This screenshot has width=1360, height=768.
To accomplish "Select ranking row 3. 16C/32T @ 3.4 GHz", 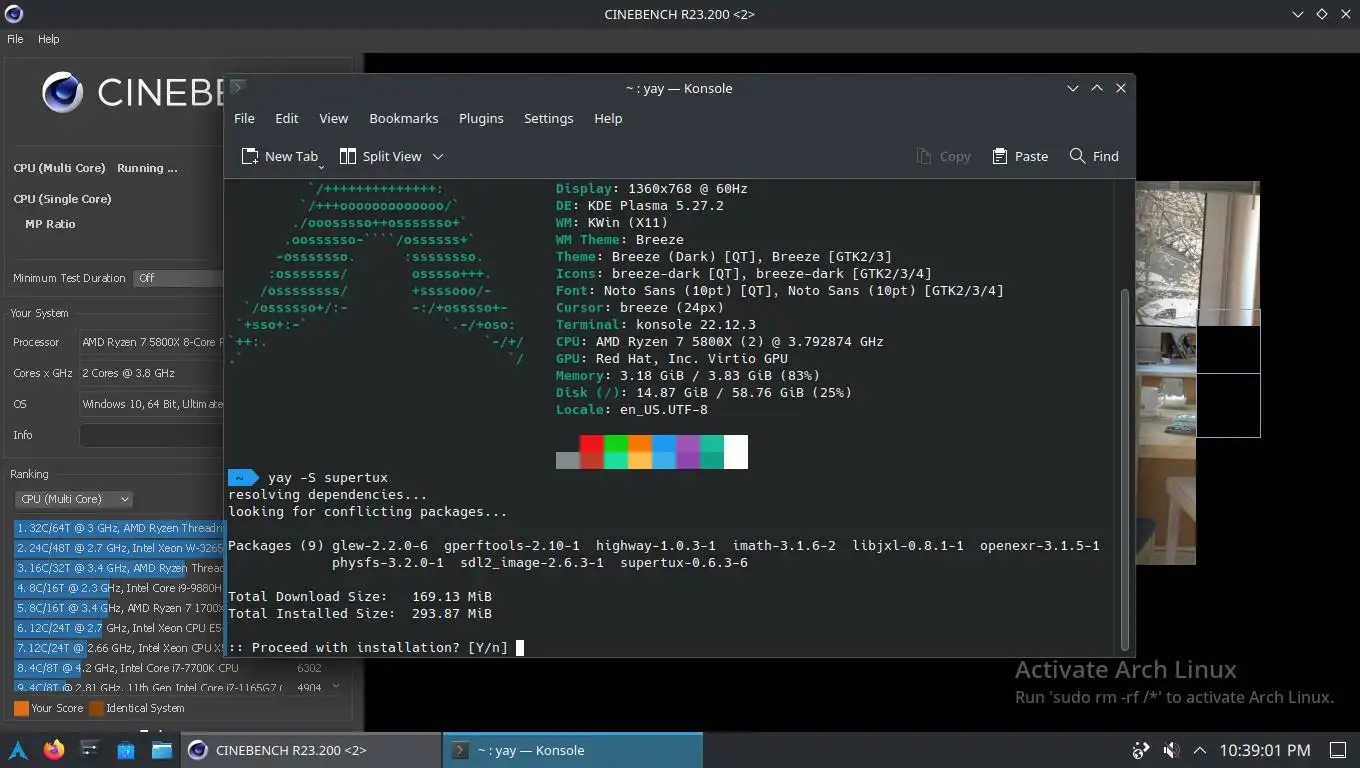I will point(119,568).
